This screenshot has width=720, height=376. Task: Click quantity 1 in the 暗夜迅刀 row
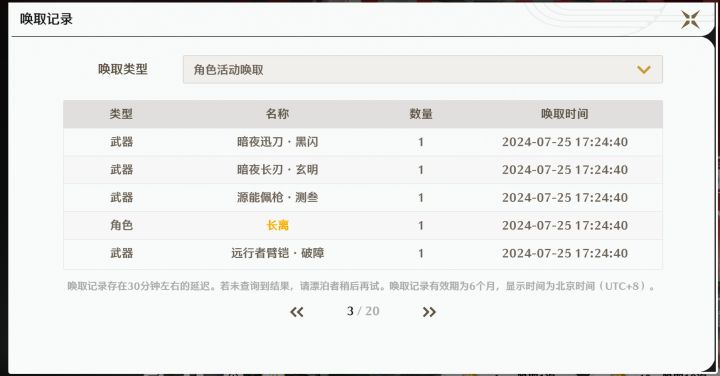pyautogui.click(x=421, y=142)
